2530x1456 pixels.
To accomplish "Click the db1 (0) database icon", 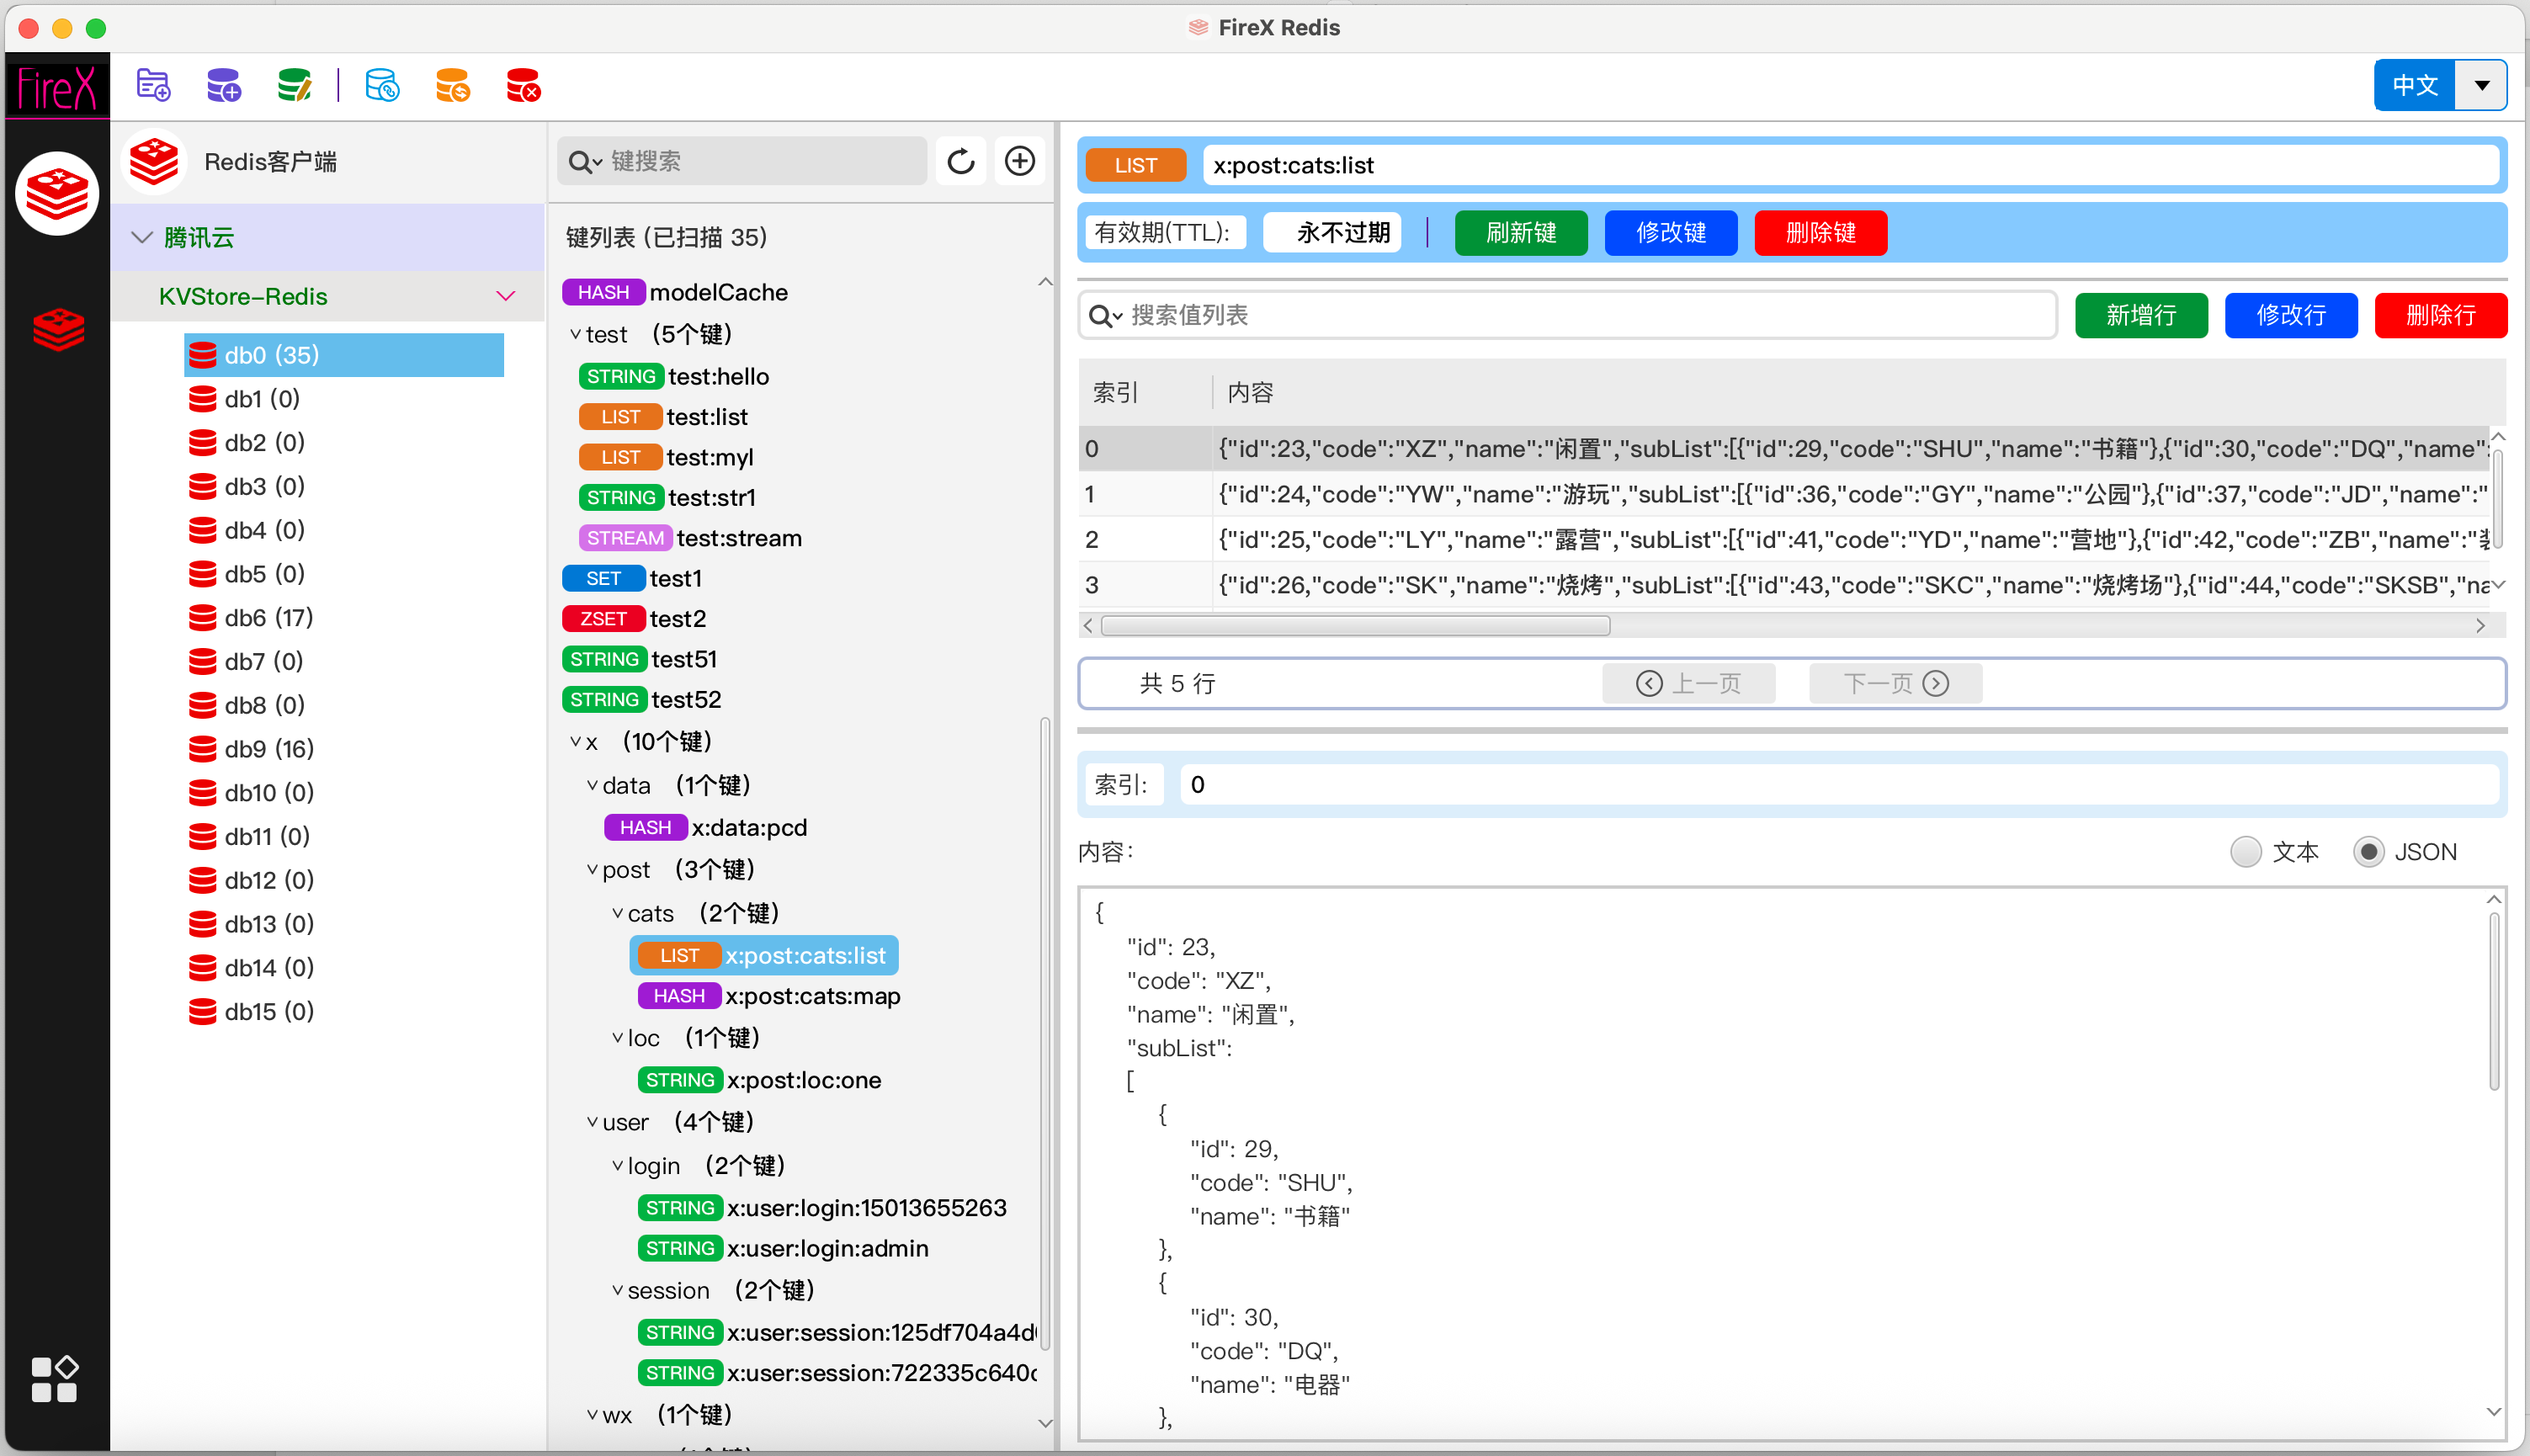I will 202,399.
